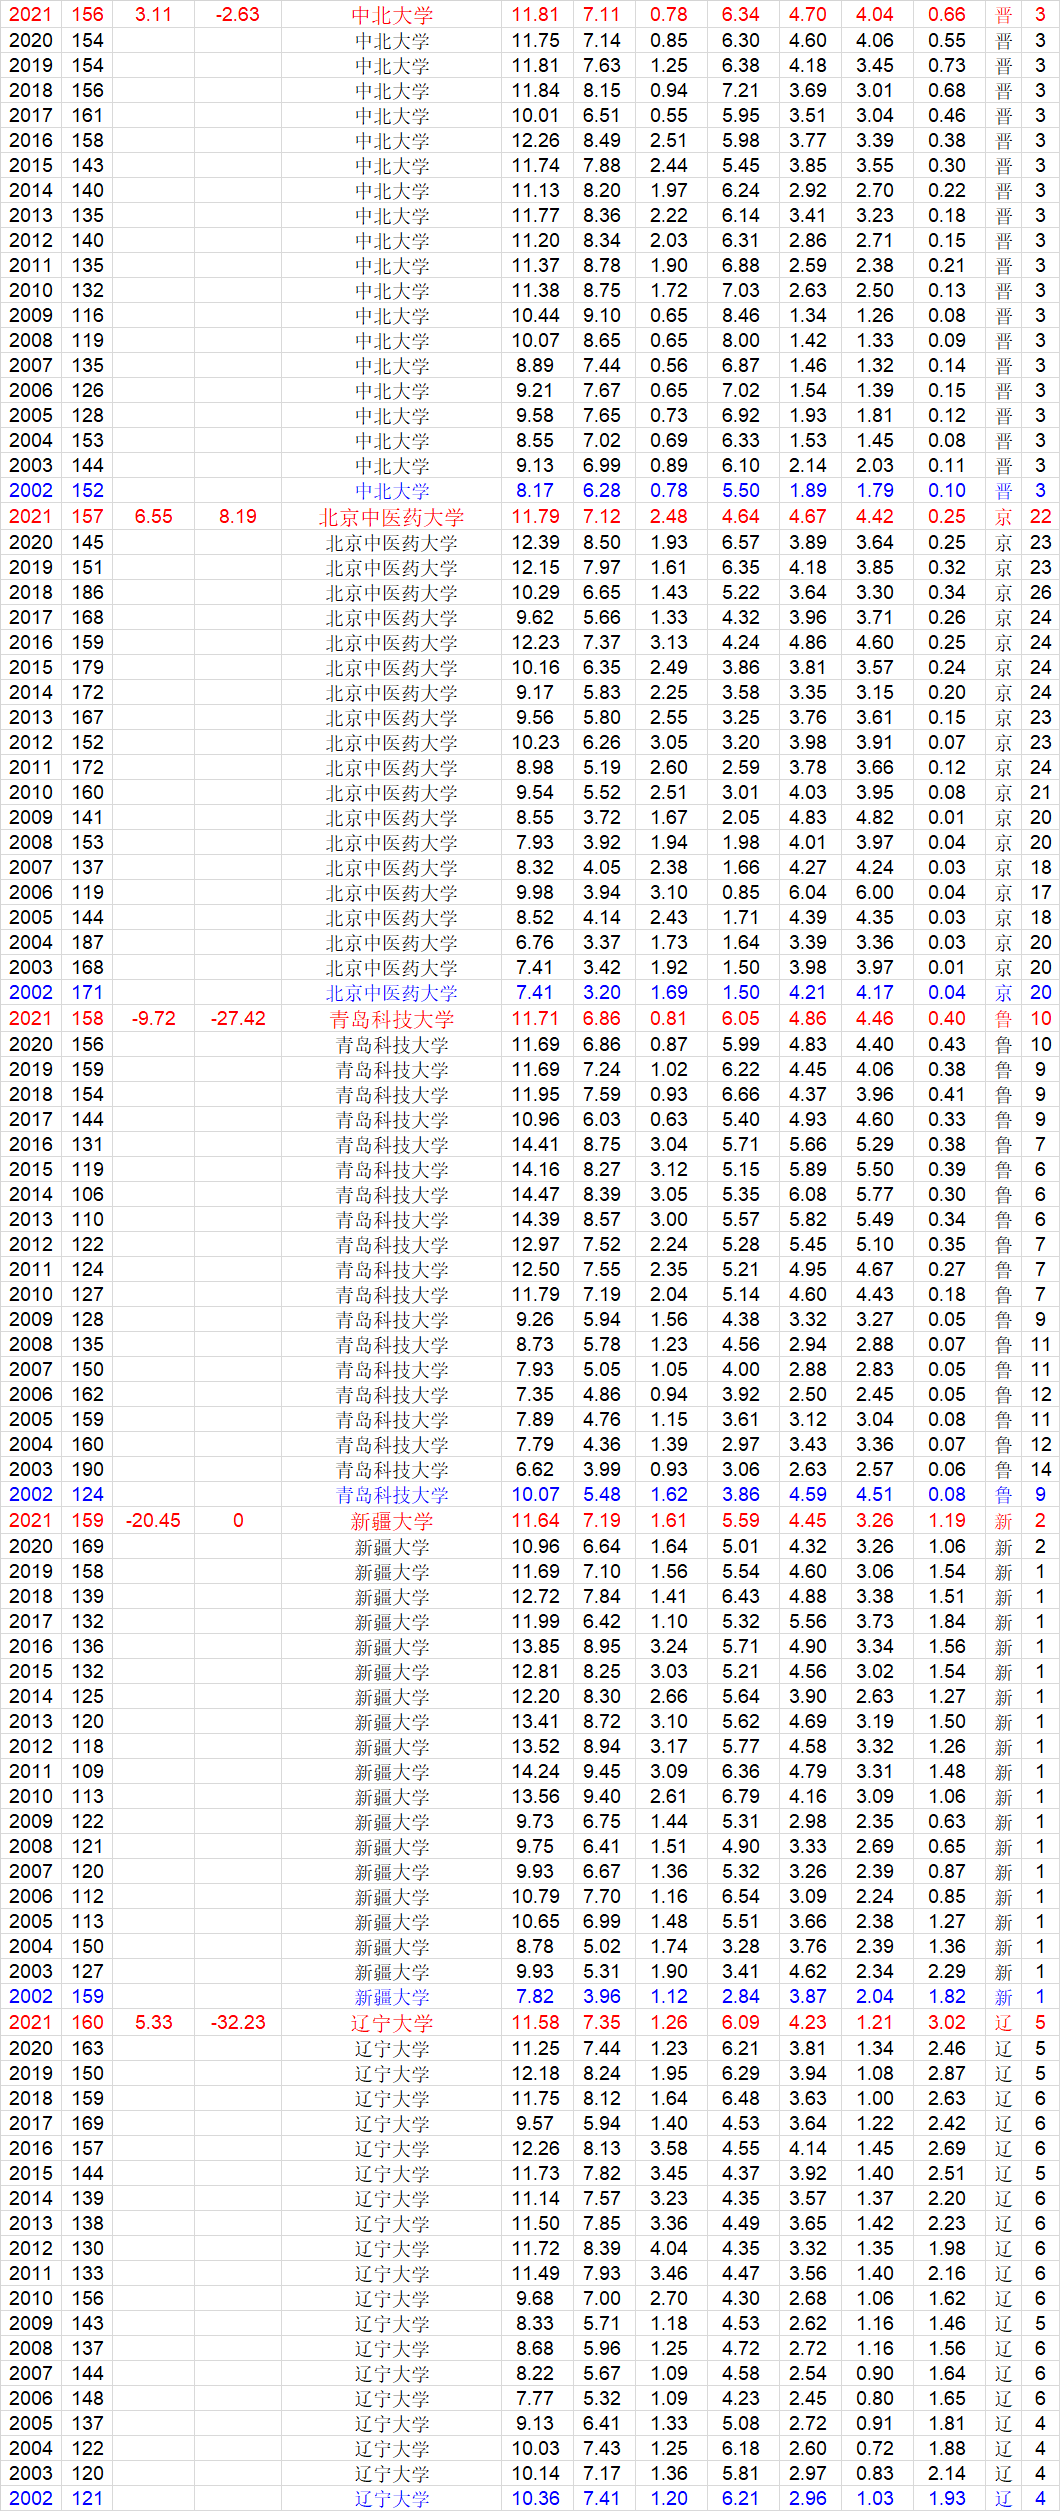Click rank 156 in the 2021 中北大学 row
Screen dimensions: 1060x2511
point(87,15)
